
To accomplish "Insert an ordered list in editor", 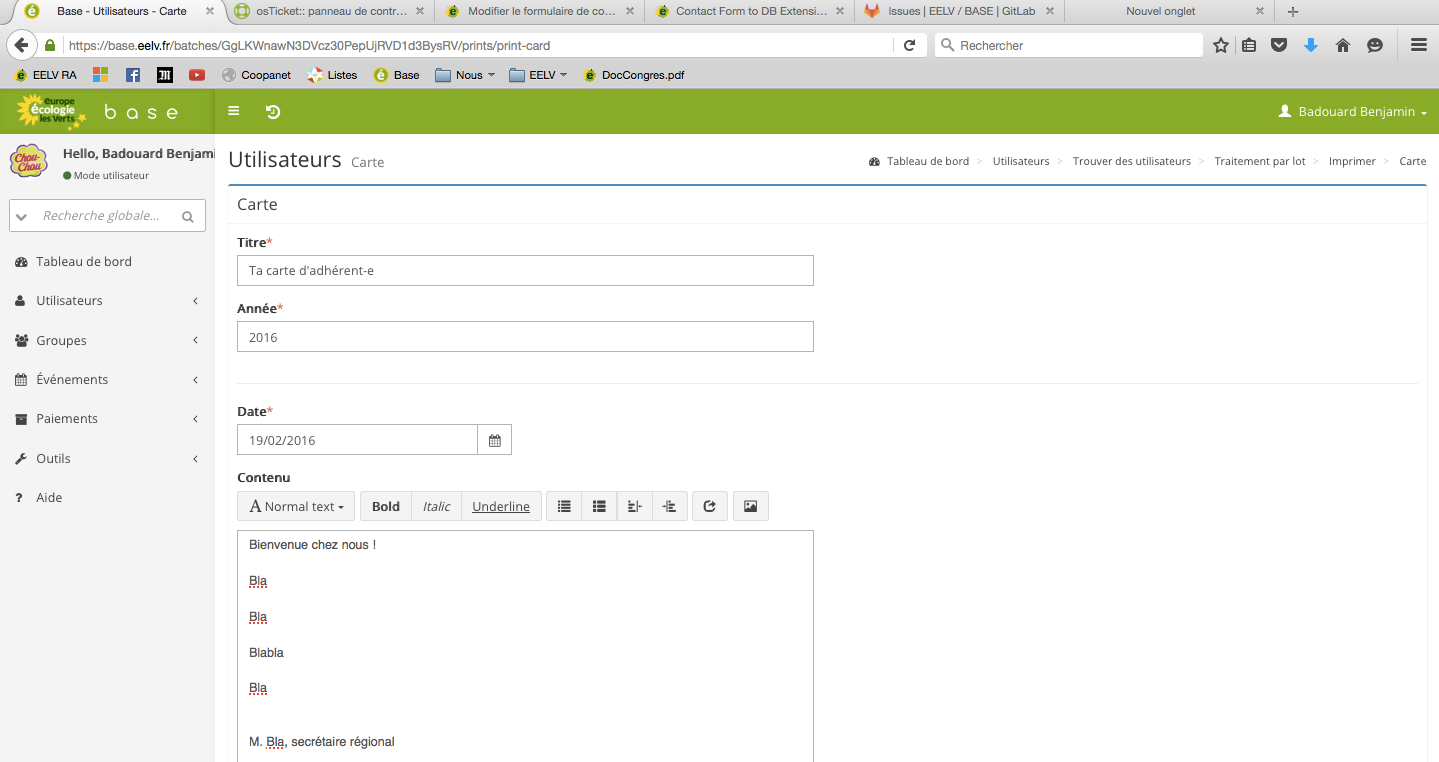I will pos(599,506).
